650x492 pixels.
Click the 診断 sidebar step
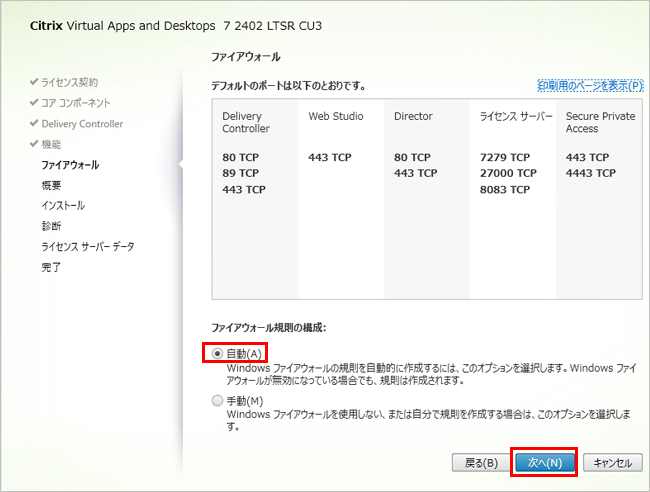[51, 226]
